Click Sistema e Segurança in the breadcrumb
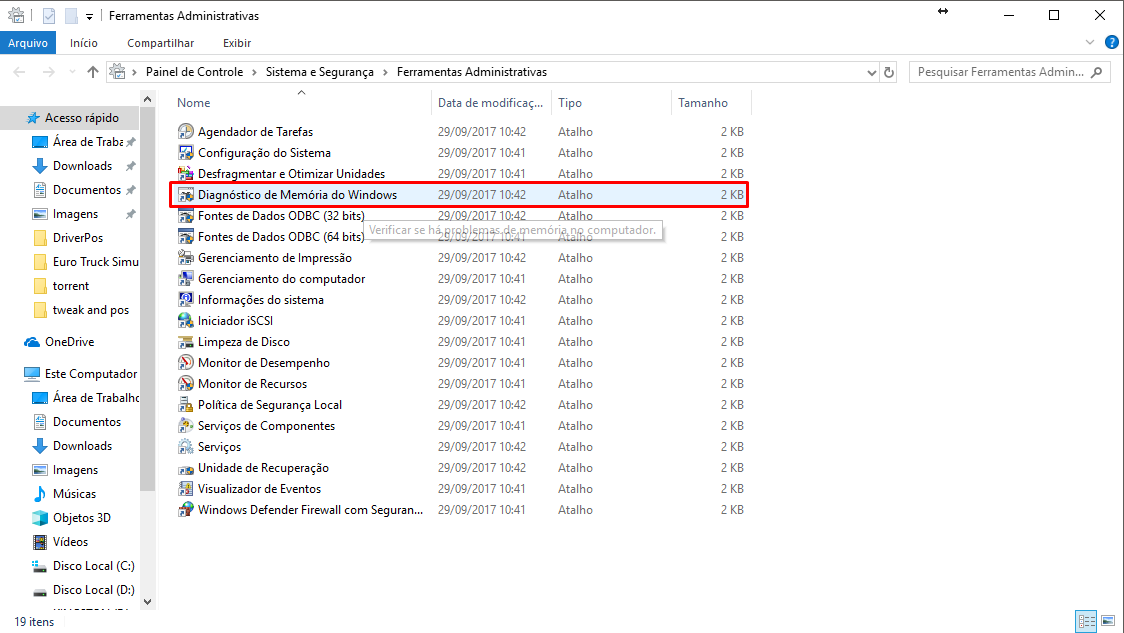This screenshot has width=1124, height=633. [320, 72]
